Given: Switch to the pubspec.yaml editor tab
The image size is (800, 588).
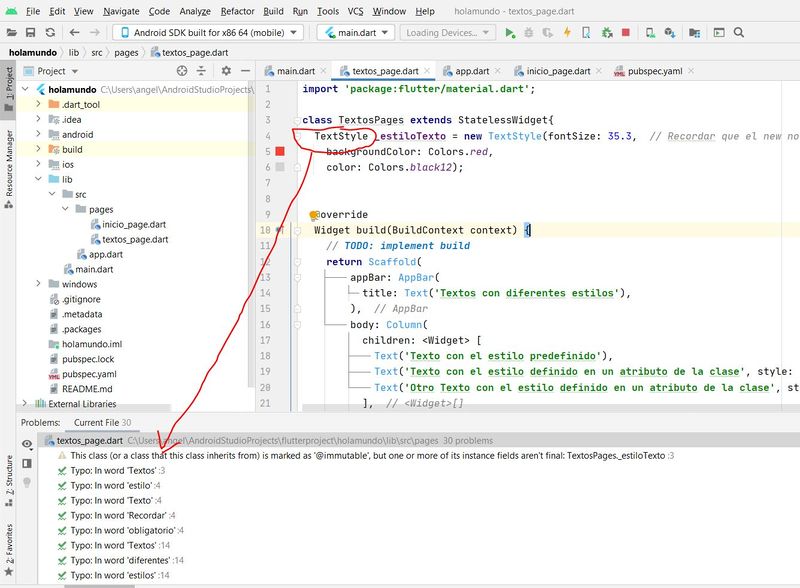Looking at the screenshot, I should click(655, 71).
